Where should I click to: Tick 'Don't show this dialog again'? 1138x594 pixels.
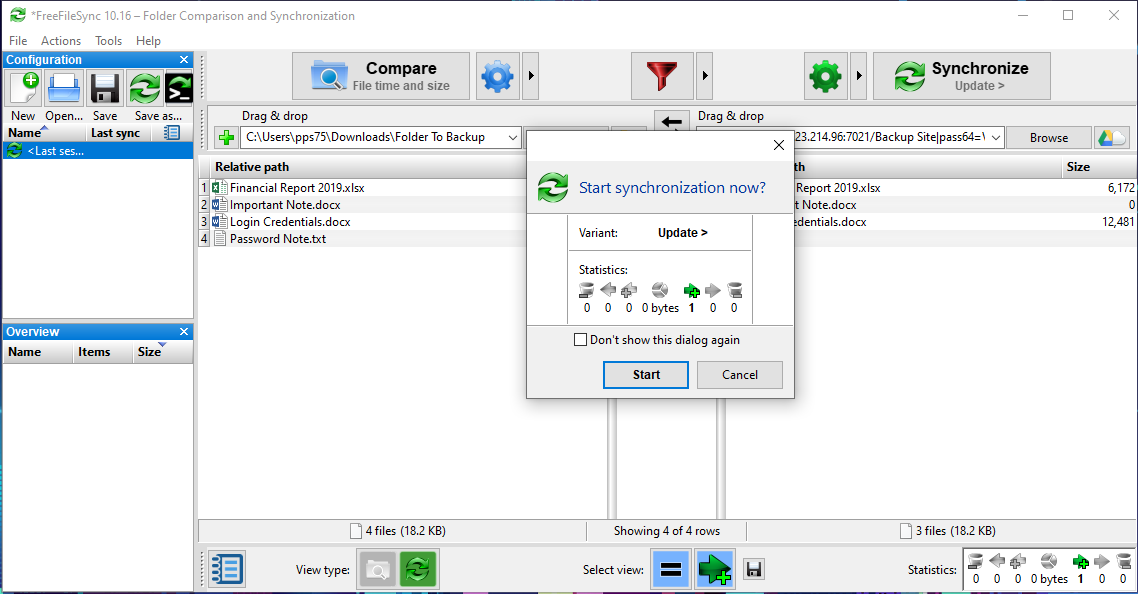[x=580, y=339]
